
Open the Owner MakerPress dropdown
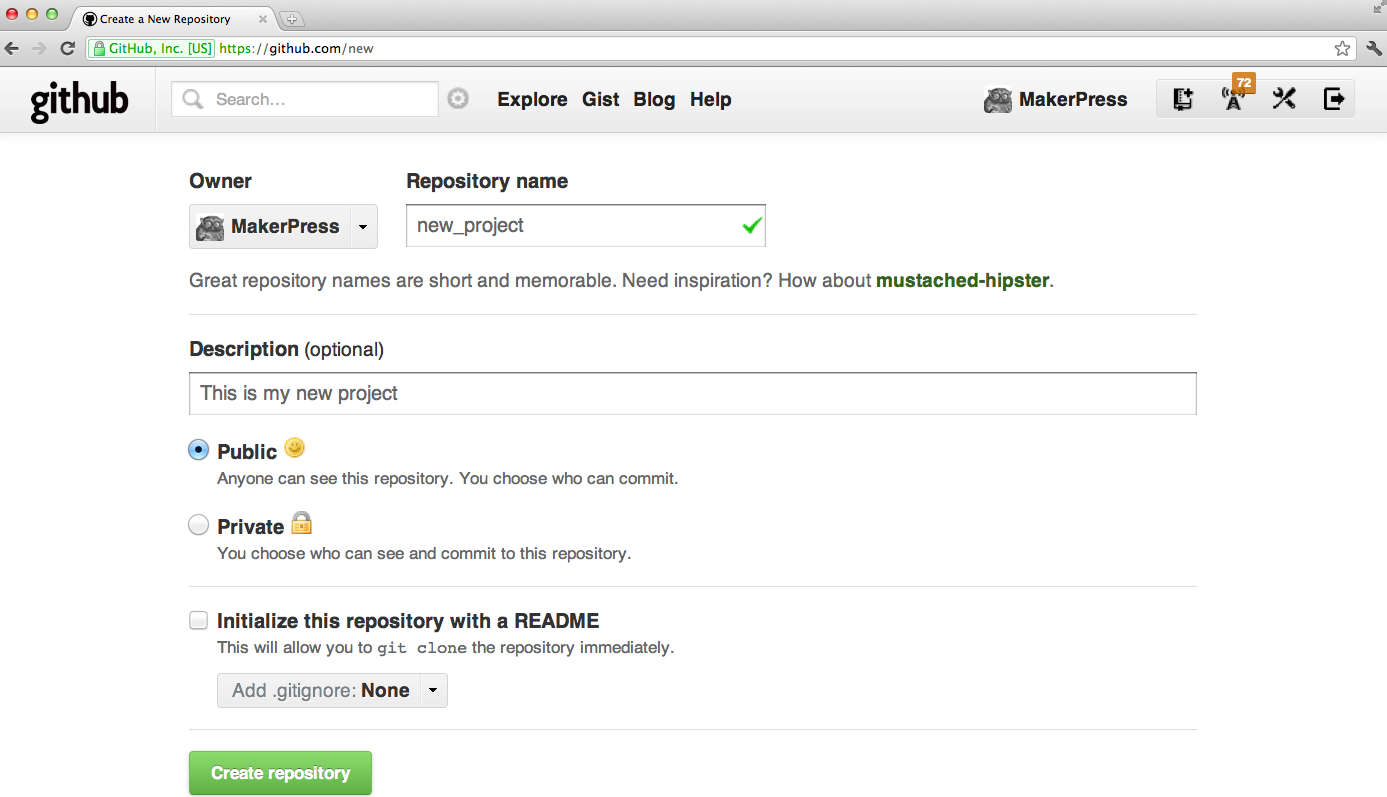283,227
